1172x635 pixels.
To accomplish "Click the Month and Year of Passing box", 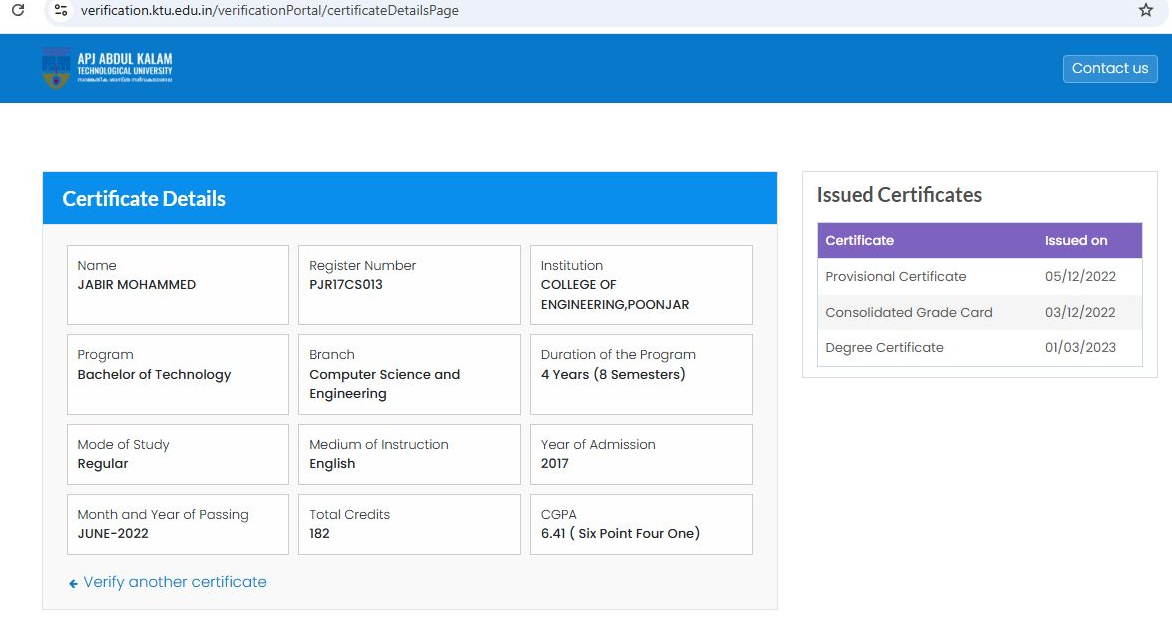I will click(x=178, y=524).
